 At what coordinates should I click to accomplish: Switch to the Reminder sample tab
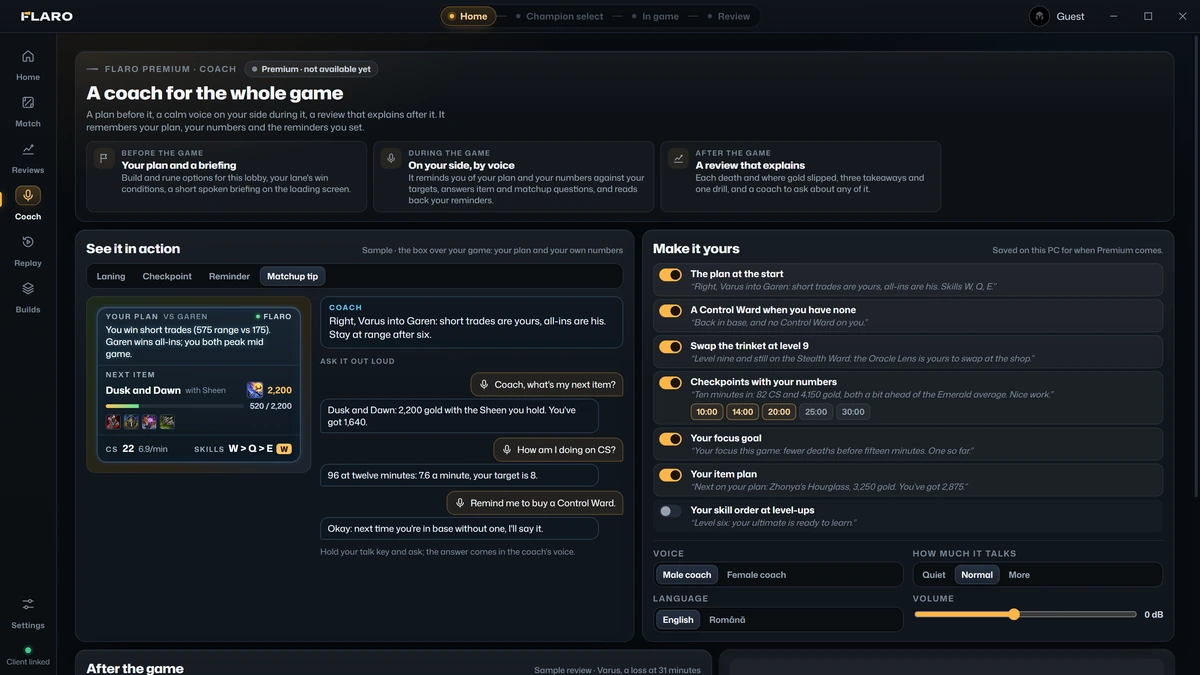(x=229, y=276)
